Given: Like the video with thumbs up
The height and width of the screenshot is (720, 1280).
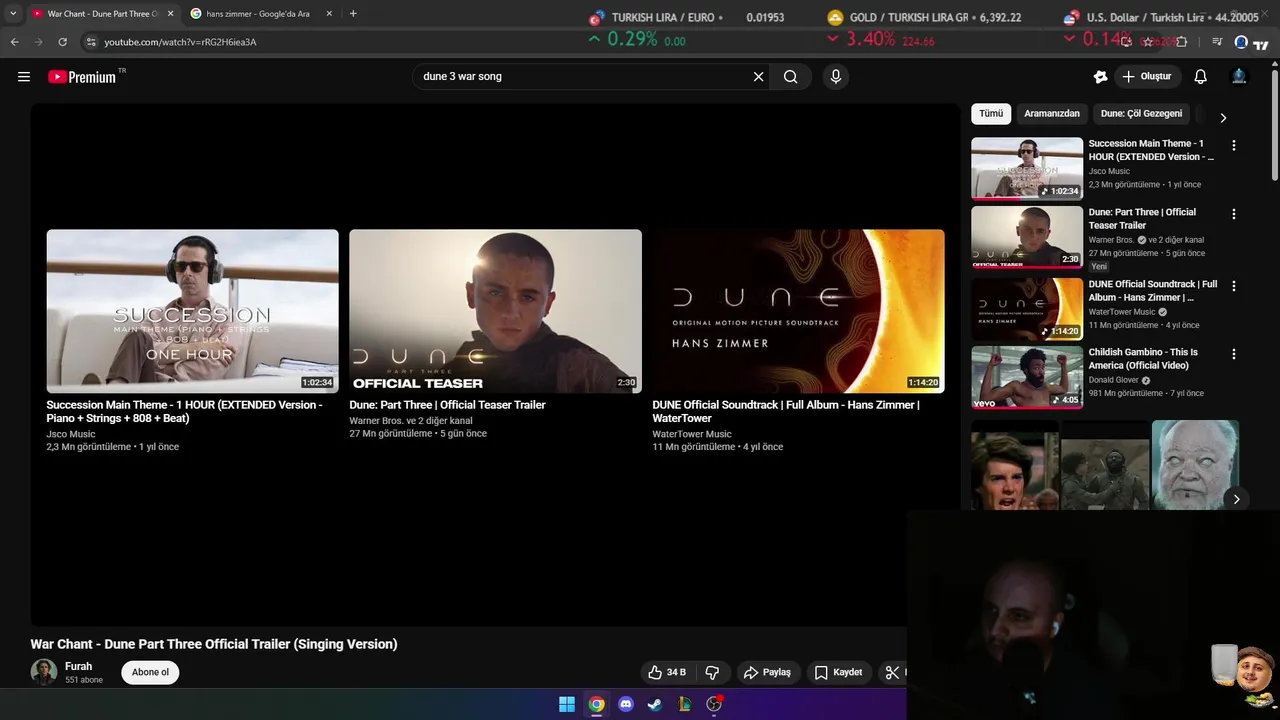Looking at the screenshot, I should click(667, 672).
